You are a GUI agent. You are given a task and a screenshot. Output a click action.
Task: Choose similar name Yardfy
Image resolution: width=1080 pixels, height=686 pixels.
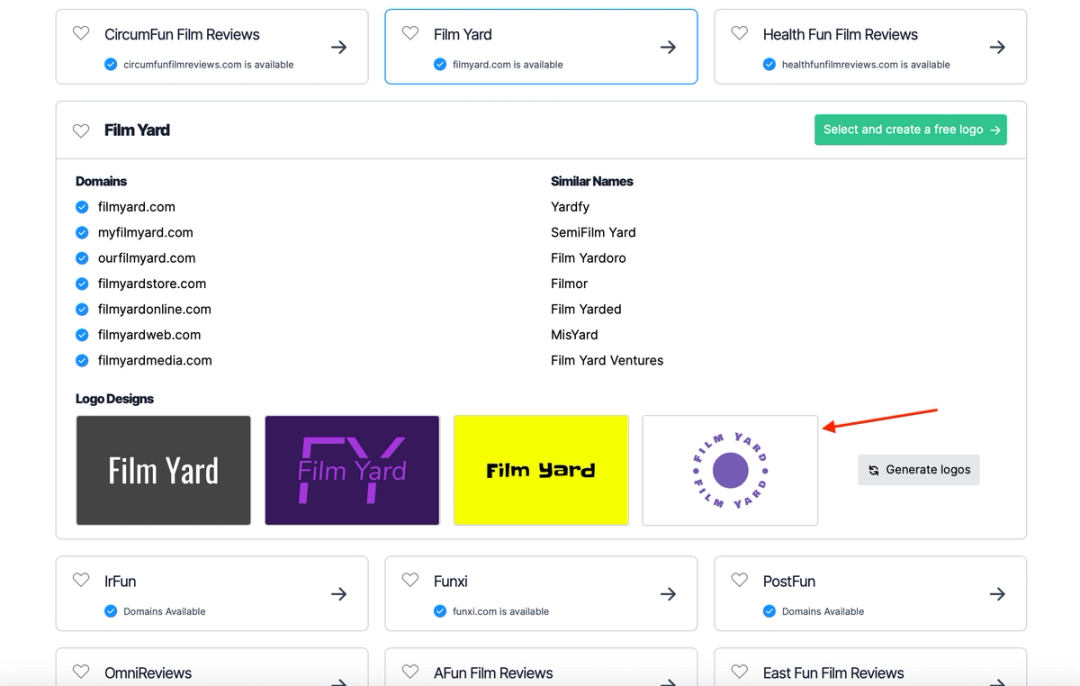point(570,207)
